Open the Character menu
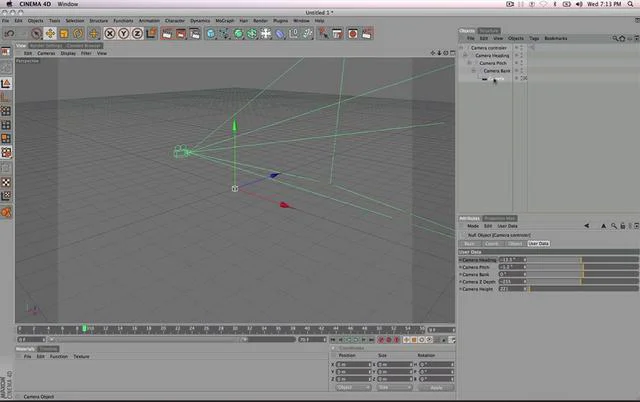This screenshot has height=402, width=640. point(175,20)
